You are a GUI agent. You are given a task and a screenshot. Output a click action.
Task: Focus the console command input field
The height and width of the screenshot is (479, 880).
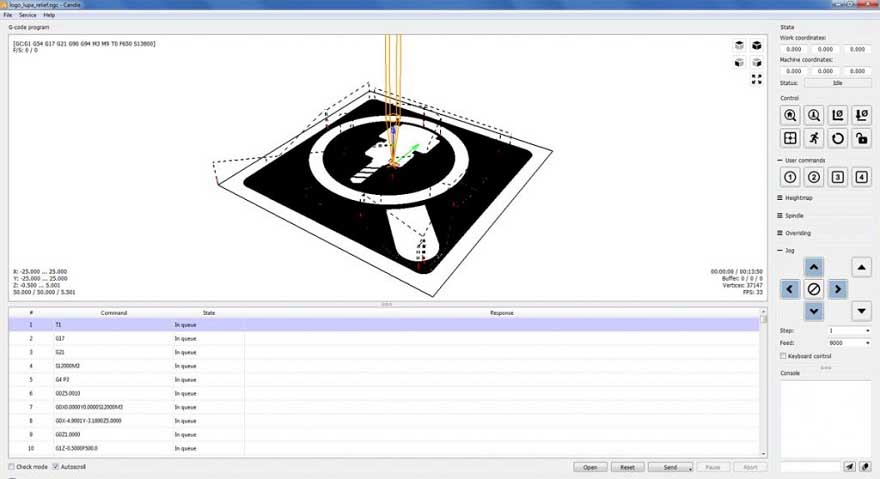pos(810,467)
